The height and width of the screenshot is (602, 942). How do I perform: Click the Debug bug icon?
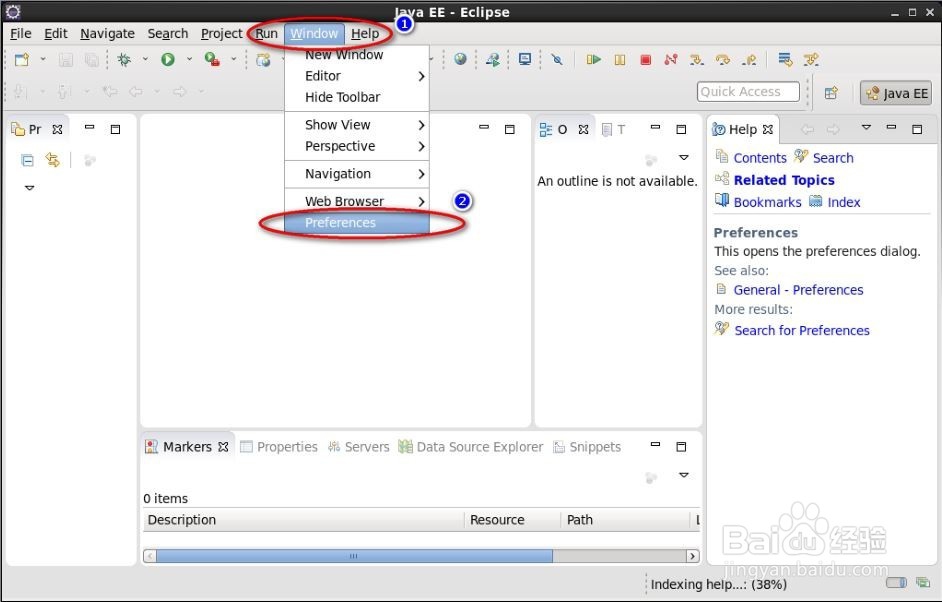coord(124,59)
